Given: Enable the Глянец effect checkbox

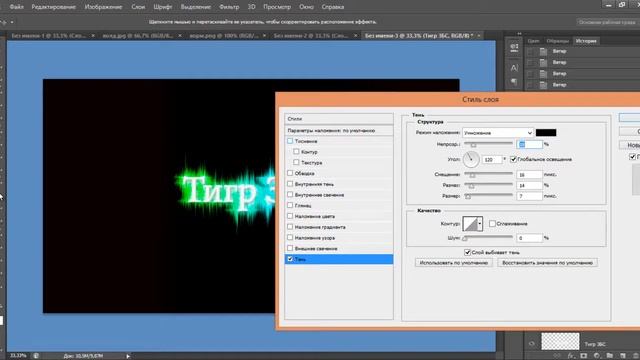Looking at the screenshot, I should (290, 205).
